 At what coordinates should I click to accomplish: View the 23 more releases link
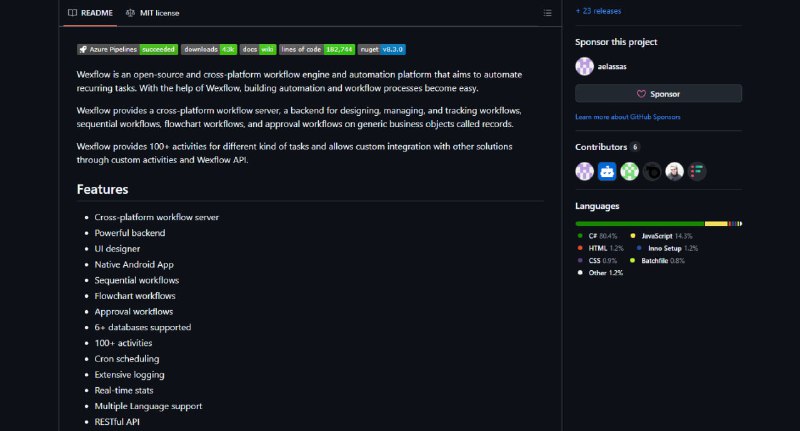pyautogui.click(x=598, y=11)
